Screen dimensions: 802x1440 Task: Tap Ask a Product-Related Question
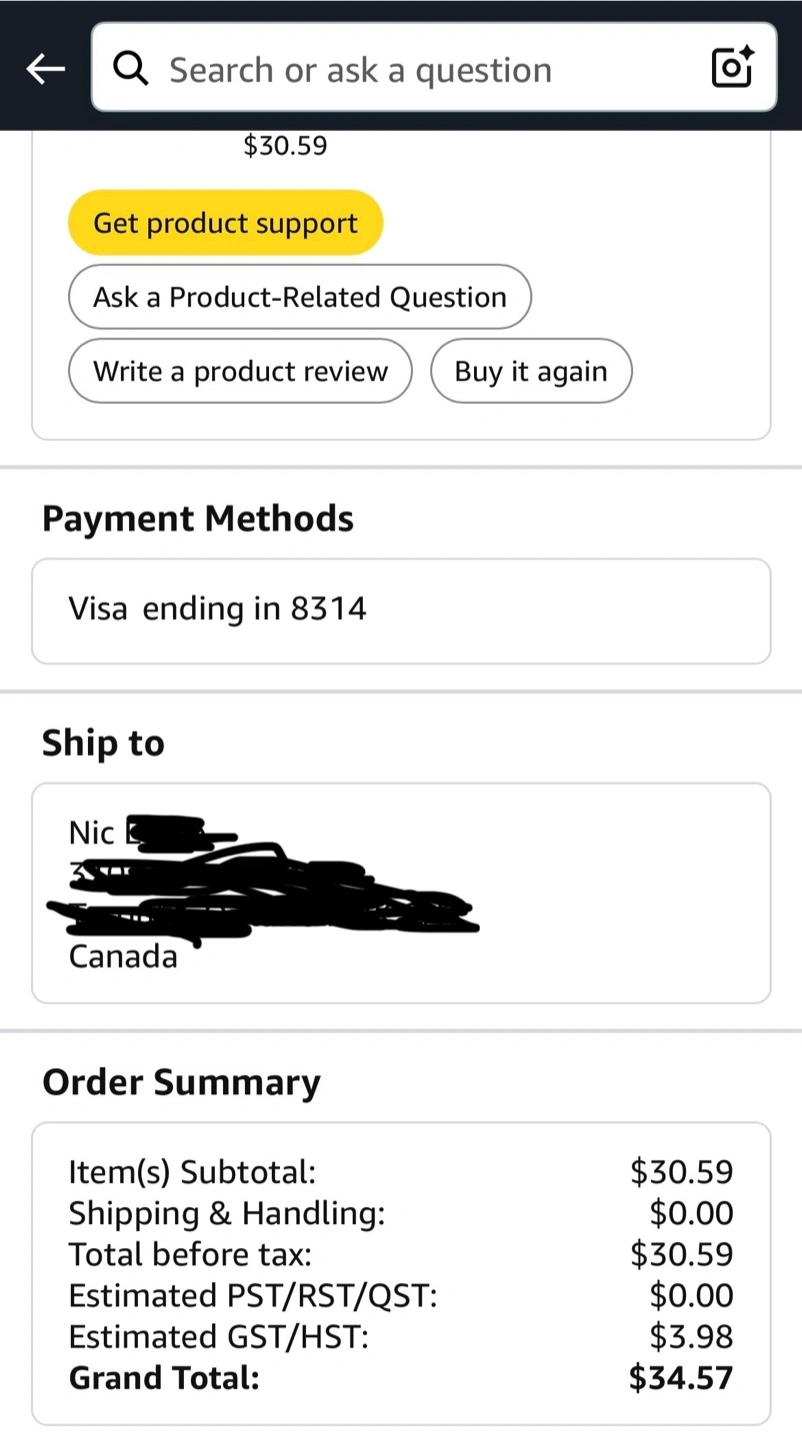[299, 297]
